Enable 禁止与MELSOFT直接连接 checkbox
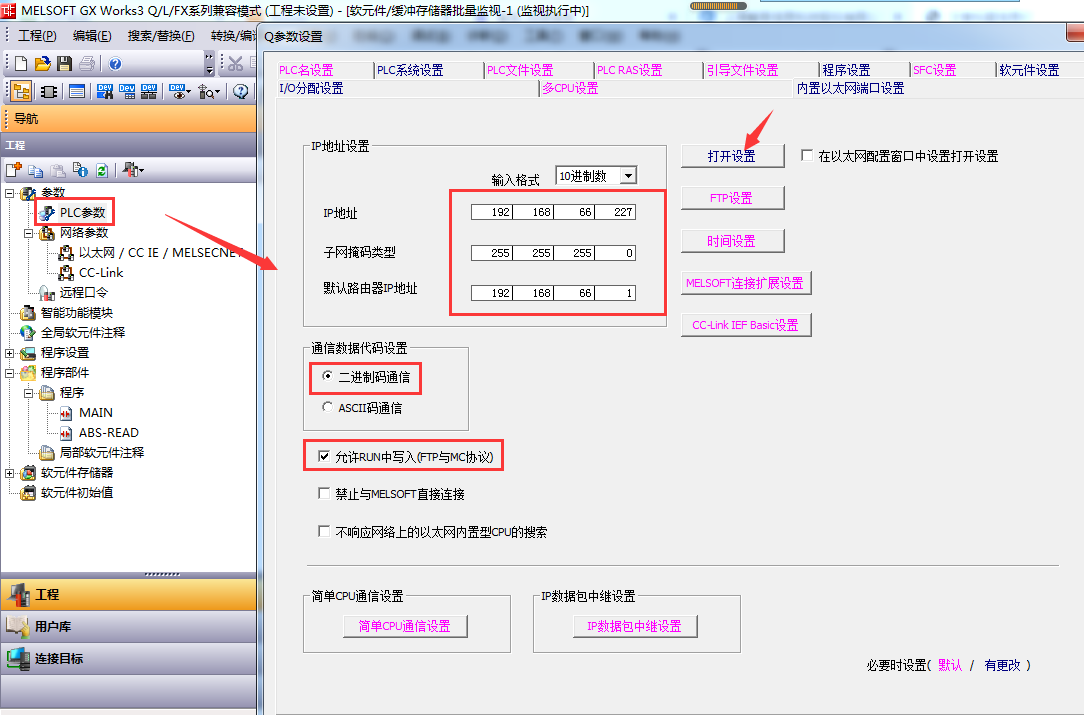Image resolution: width=1084 pixels, height=715 pixels. [324, 493]
